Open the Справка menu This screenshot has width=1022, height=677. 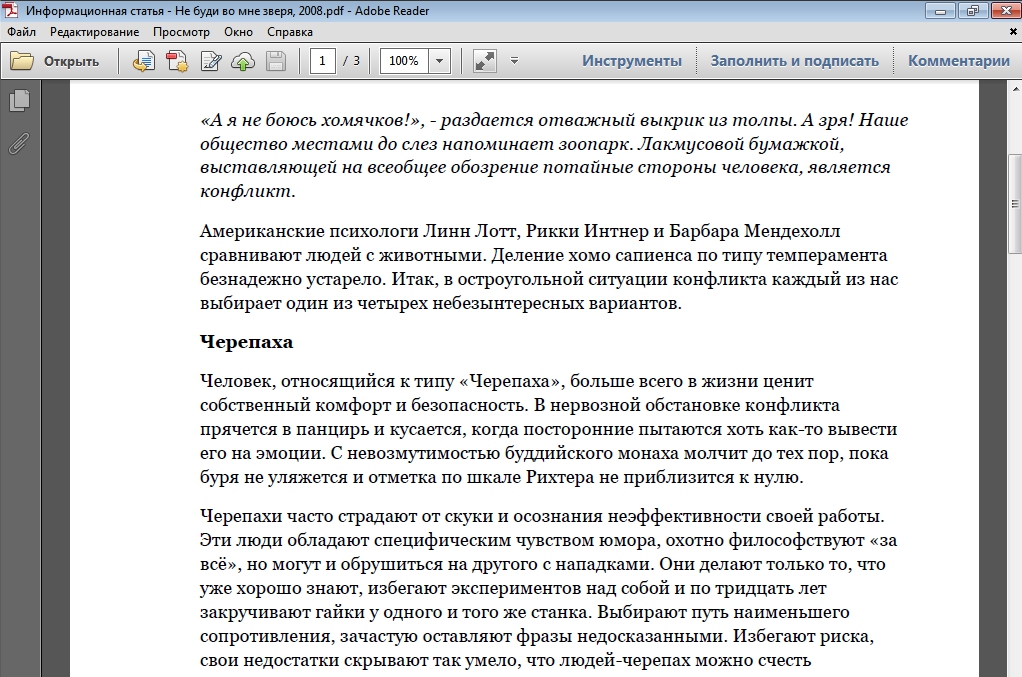click(290, 32)
